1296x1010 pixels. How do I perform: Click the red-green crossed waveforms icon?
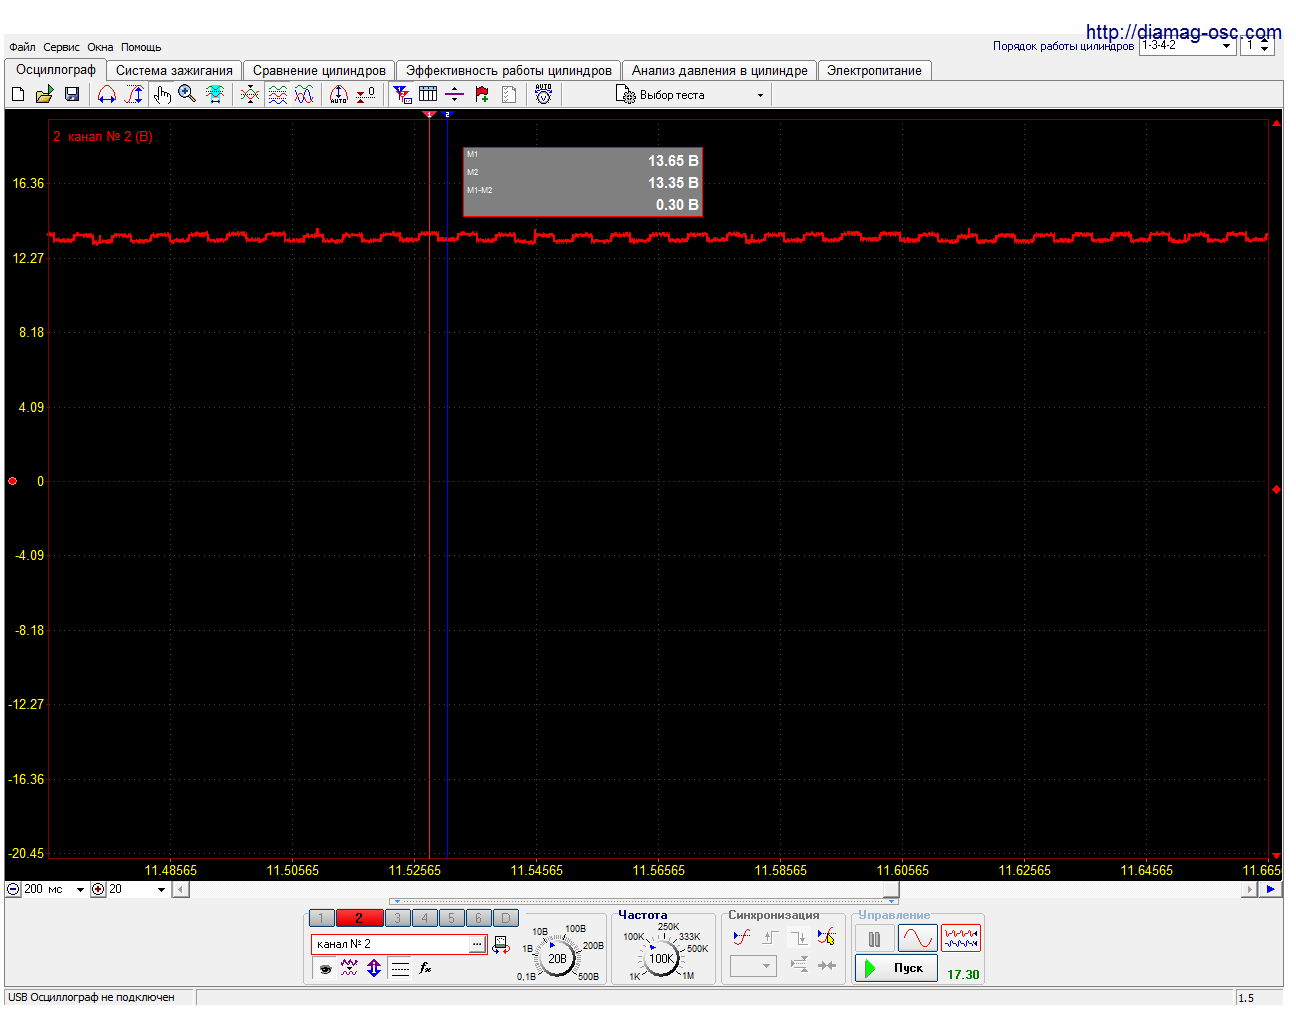pos(250,94)
